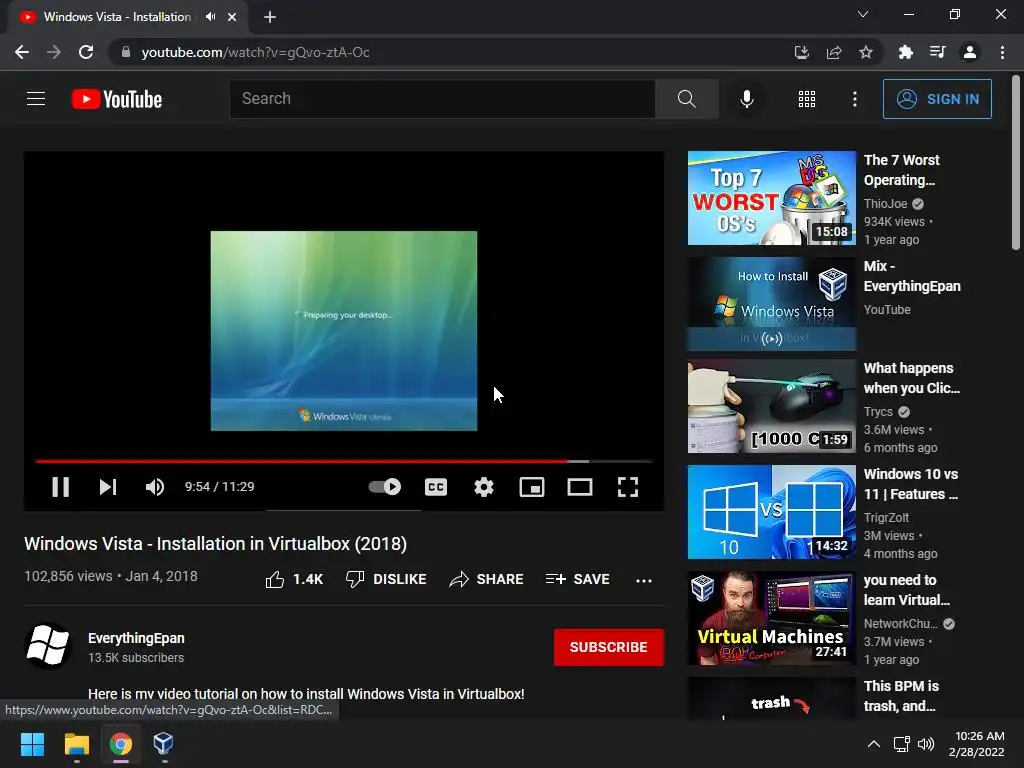The width and height of the screenshot is (1024, 768).
Task: Open more actions ellipsis under video
Action: (x=644, y=581)
